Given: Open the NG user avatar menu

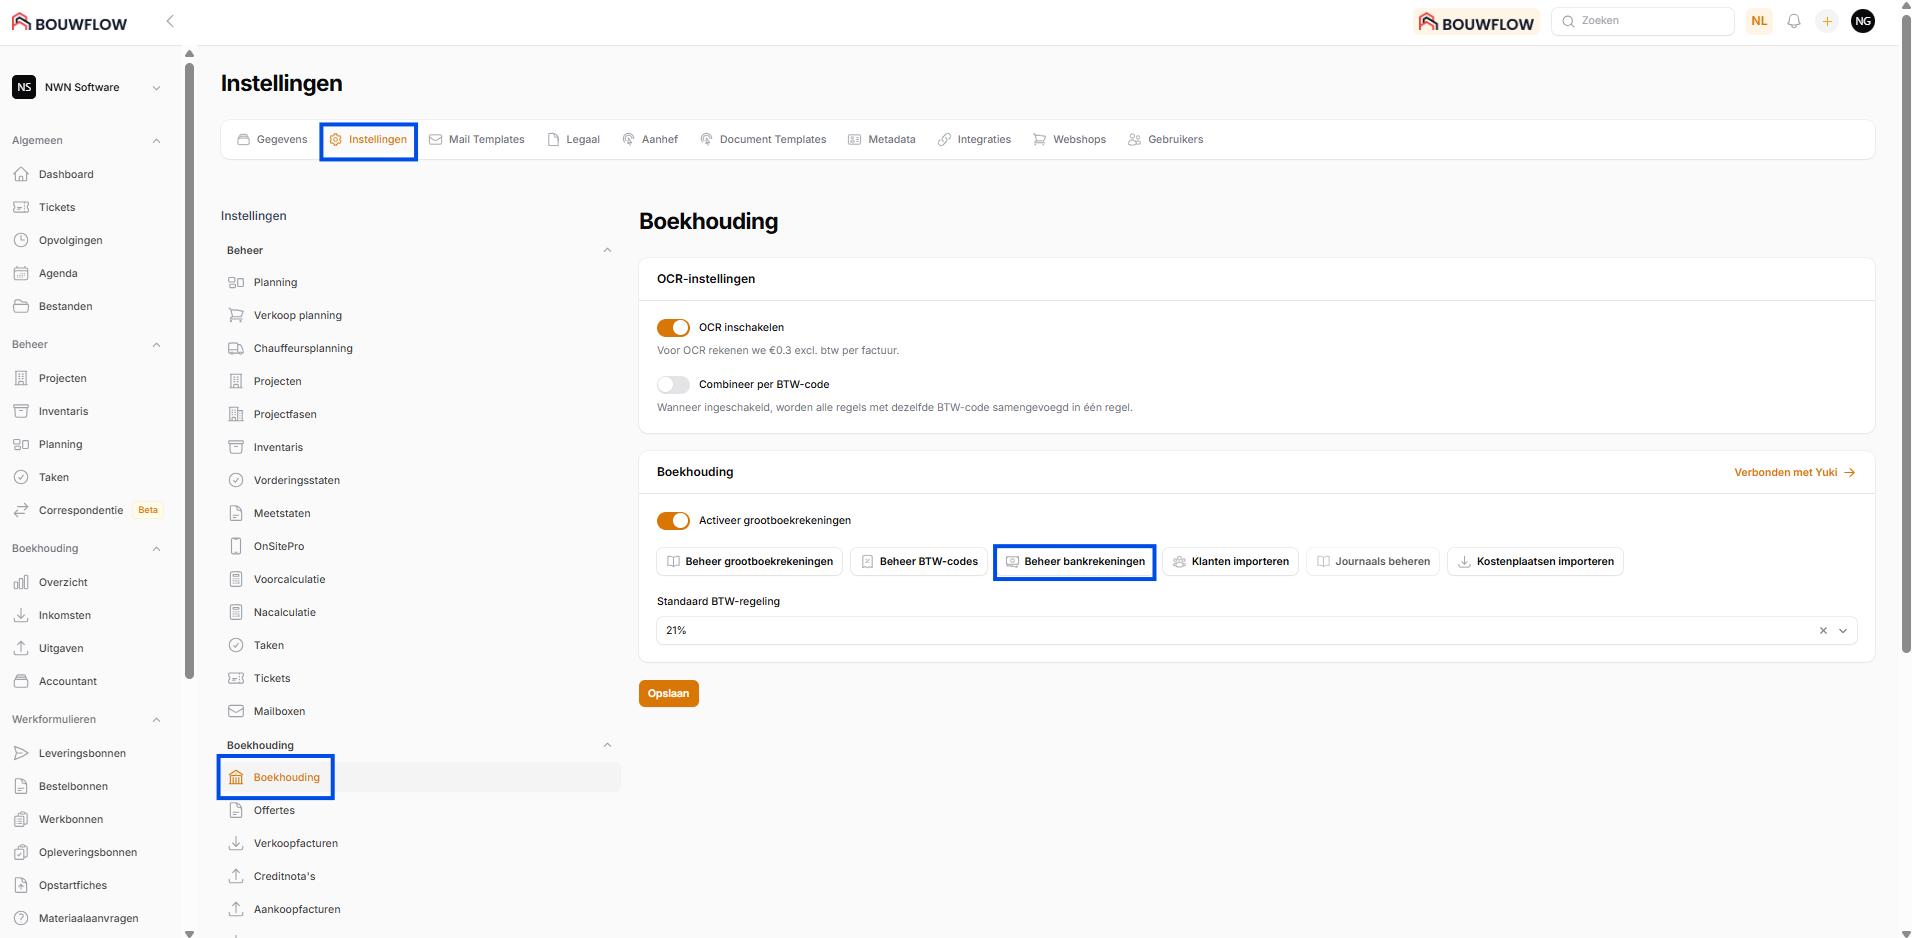Looking at the screenshot, I should point(1863,21).
